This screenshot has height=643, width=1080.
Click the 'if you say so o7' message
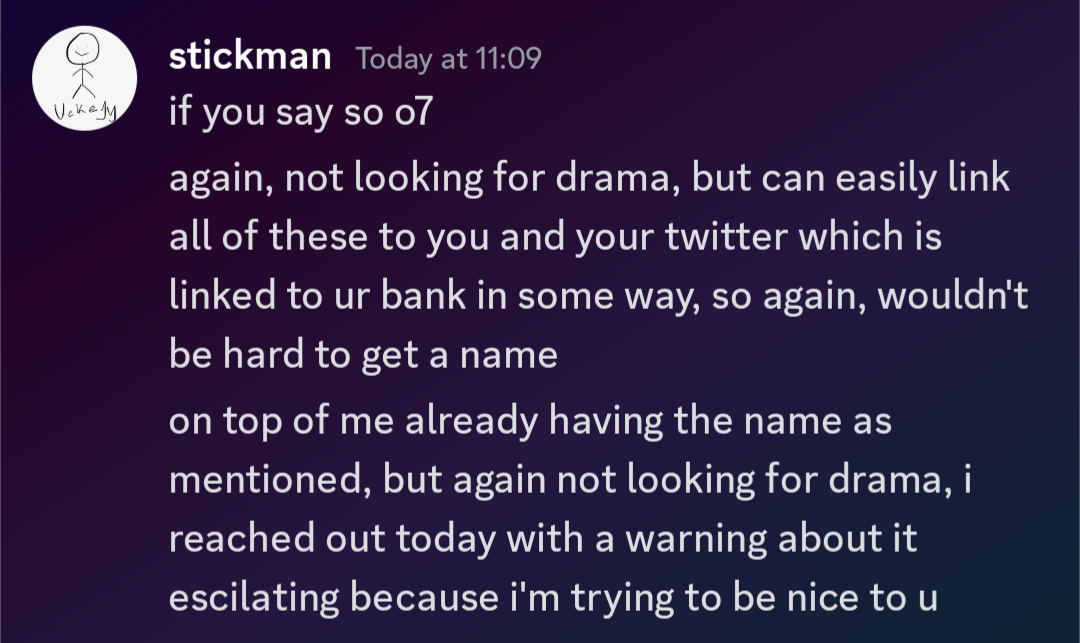tap(299, 113)
